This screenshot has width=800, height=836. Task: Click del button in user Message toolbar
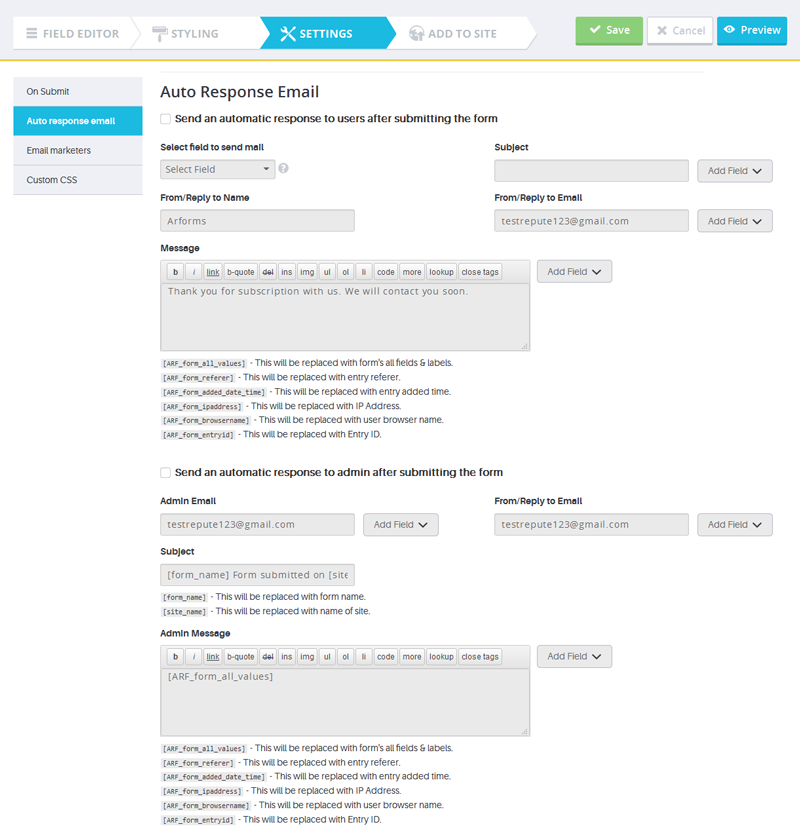268,272
